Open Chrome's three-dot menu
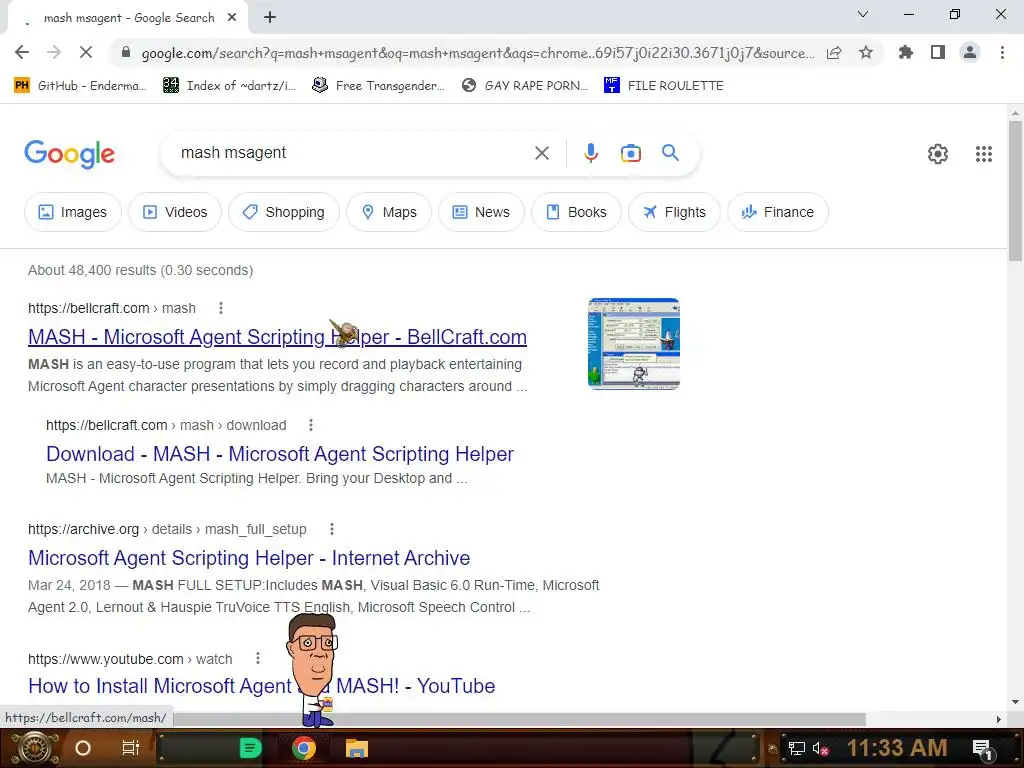 pos(1002,52)
